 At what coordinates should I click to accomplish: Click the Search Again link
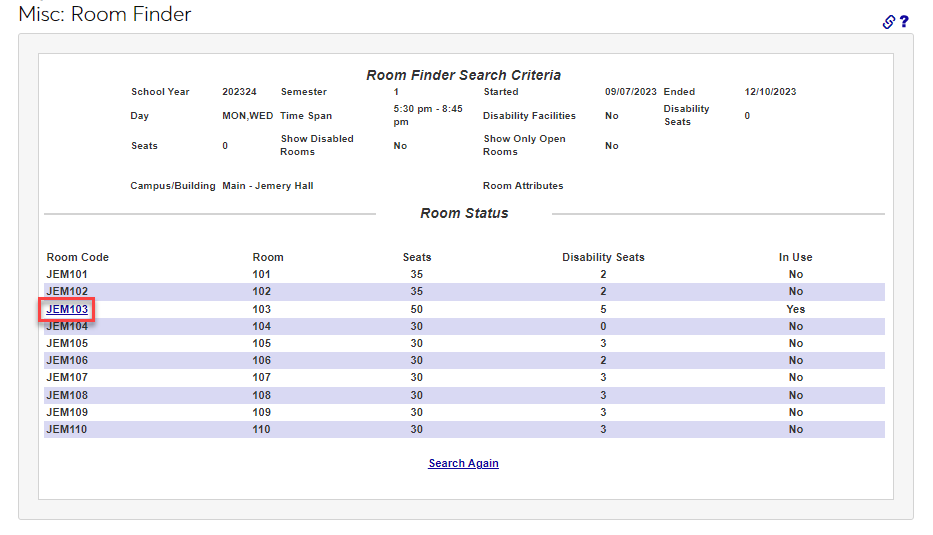(x=463, y=463)
